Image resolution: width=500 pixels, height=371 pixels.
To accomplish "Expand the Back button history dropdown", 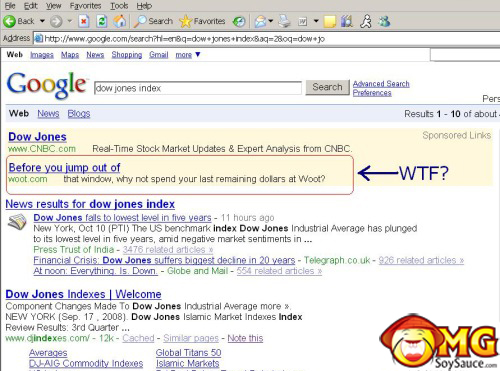I will (42, 21).
